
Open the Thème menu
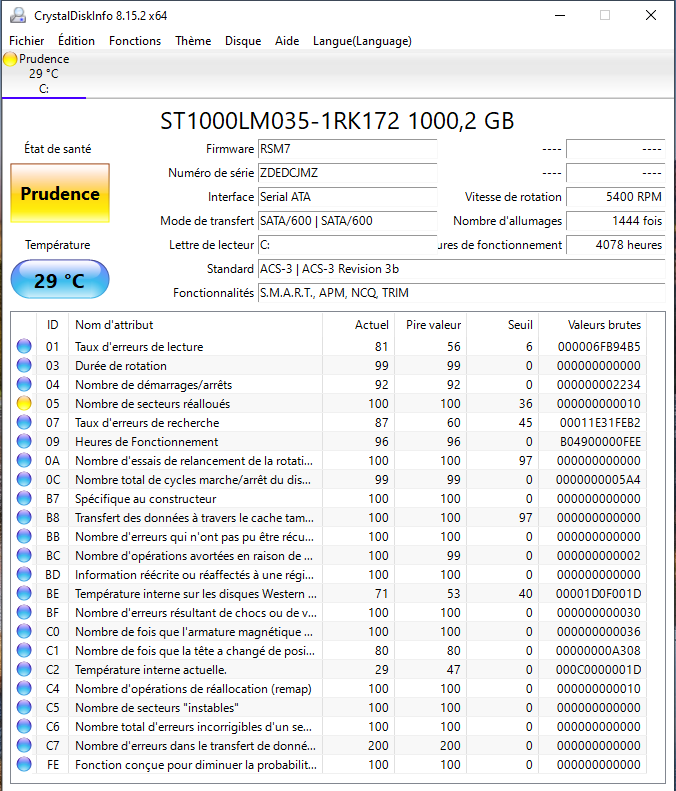pyautogui.click(x=193, y=41)
